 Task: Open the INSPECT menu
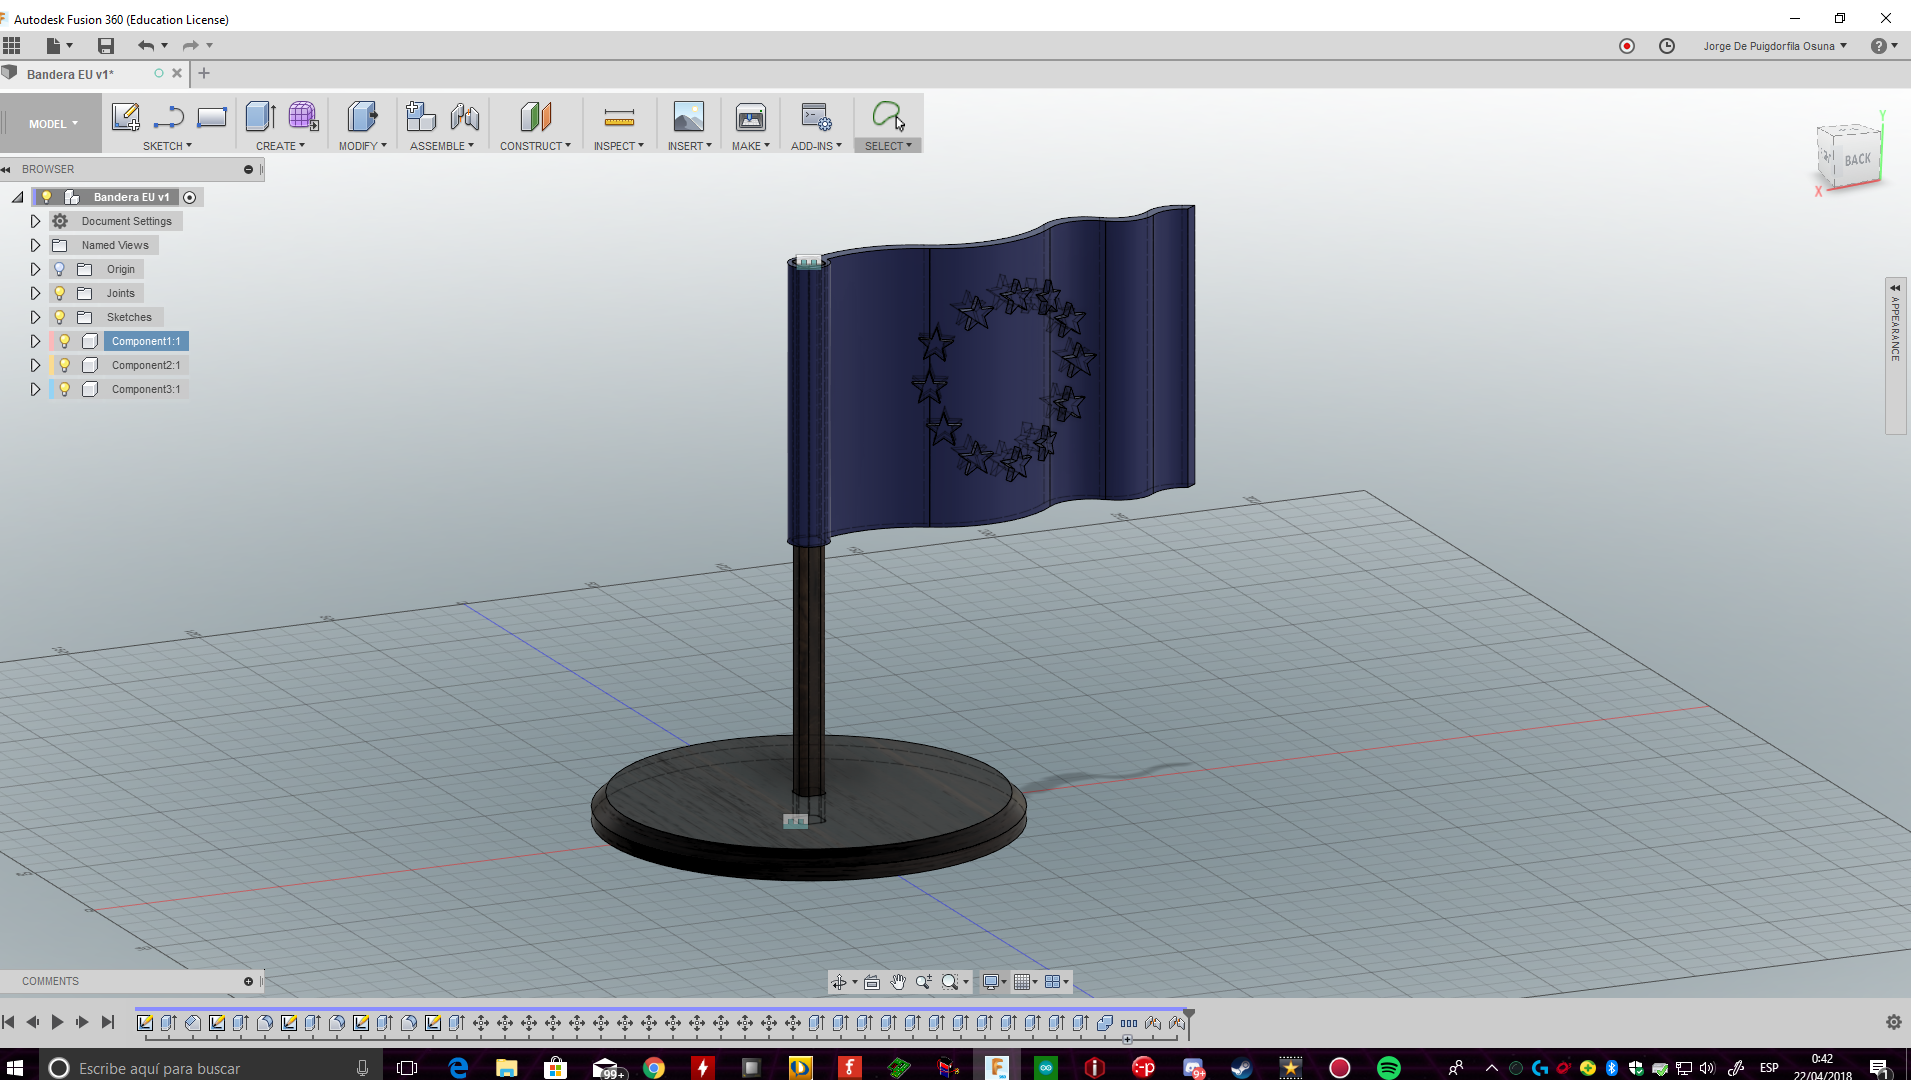[618, 146]
